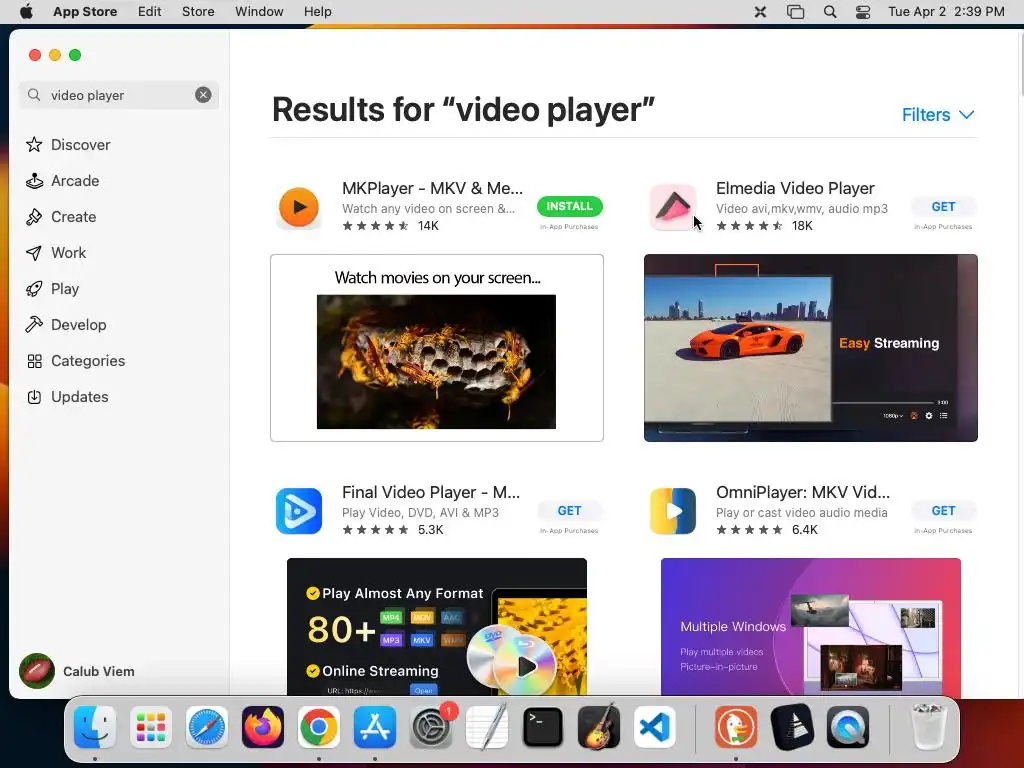Open the Elmedia Video Player title link
The width and height of the screenshot is (1024, 768).
pos(795,188)
